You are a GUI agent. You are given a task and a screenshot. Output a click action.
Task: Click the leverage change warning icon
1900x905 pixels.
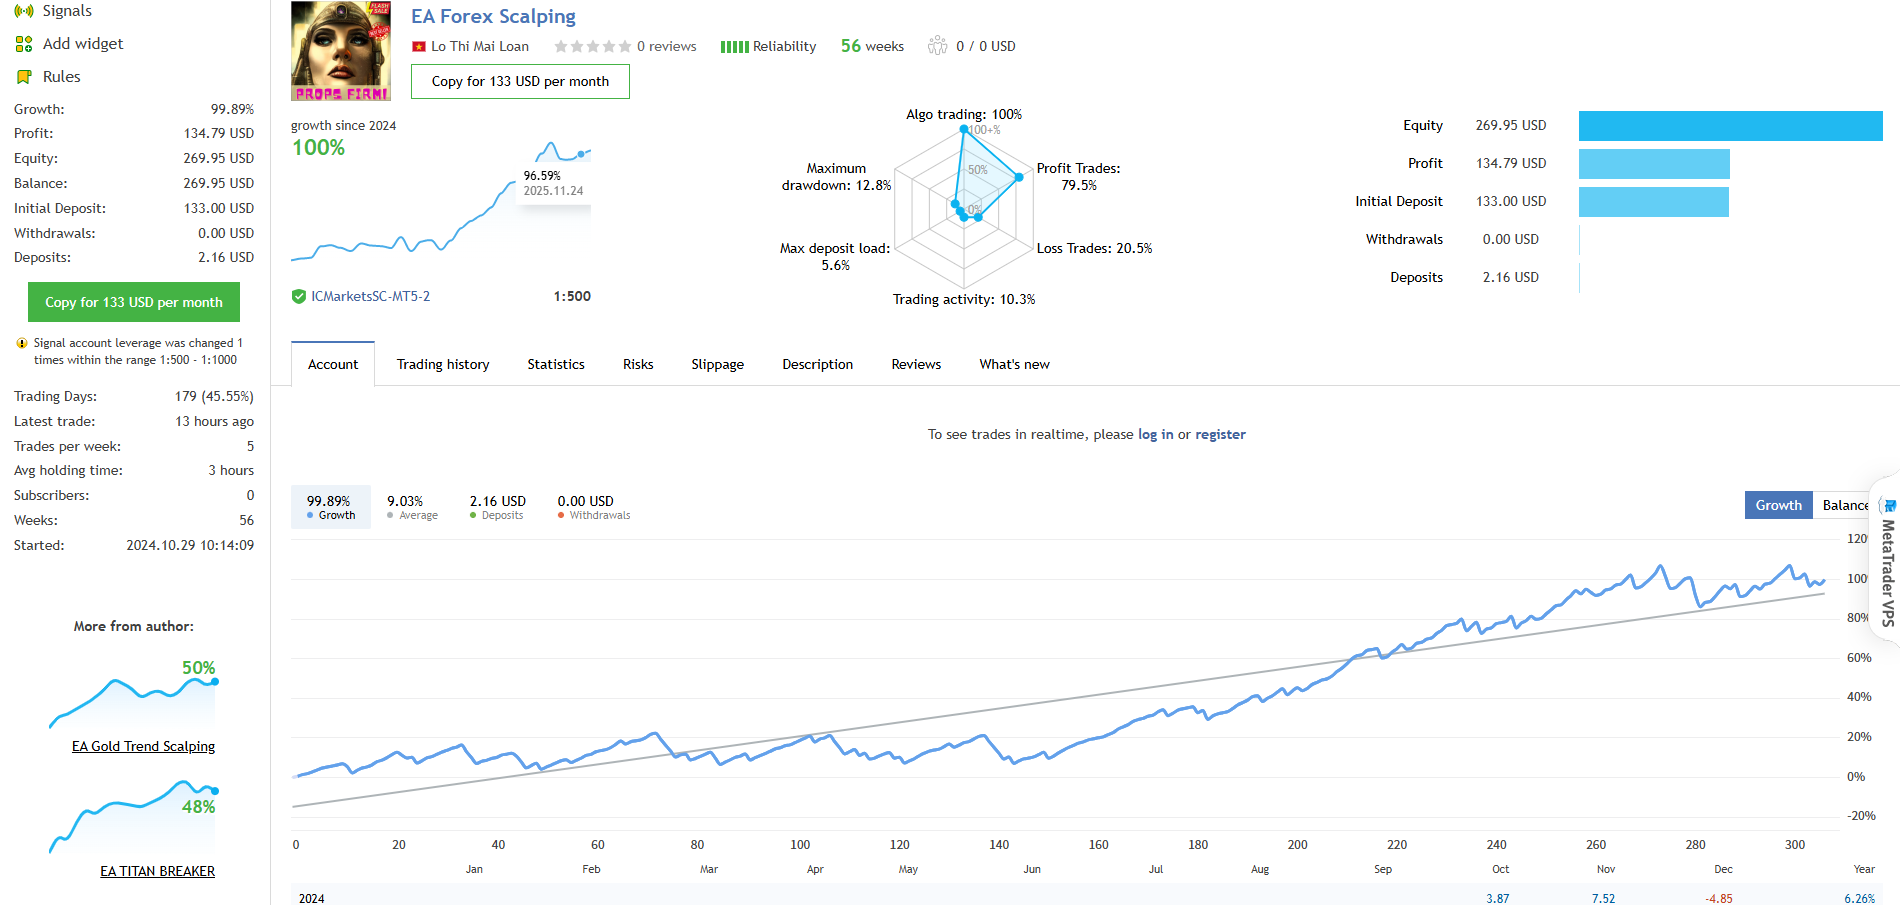tap(22, 343)
